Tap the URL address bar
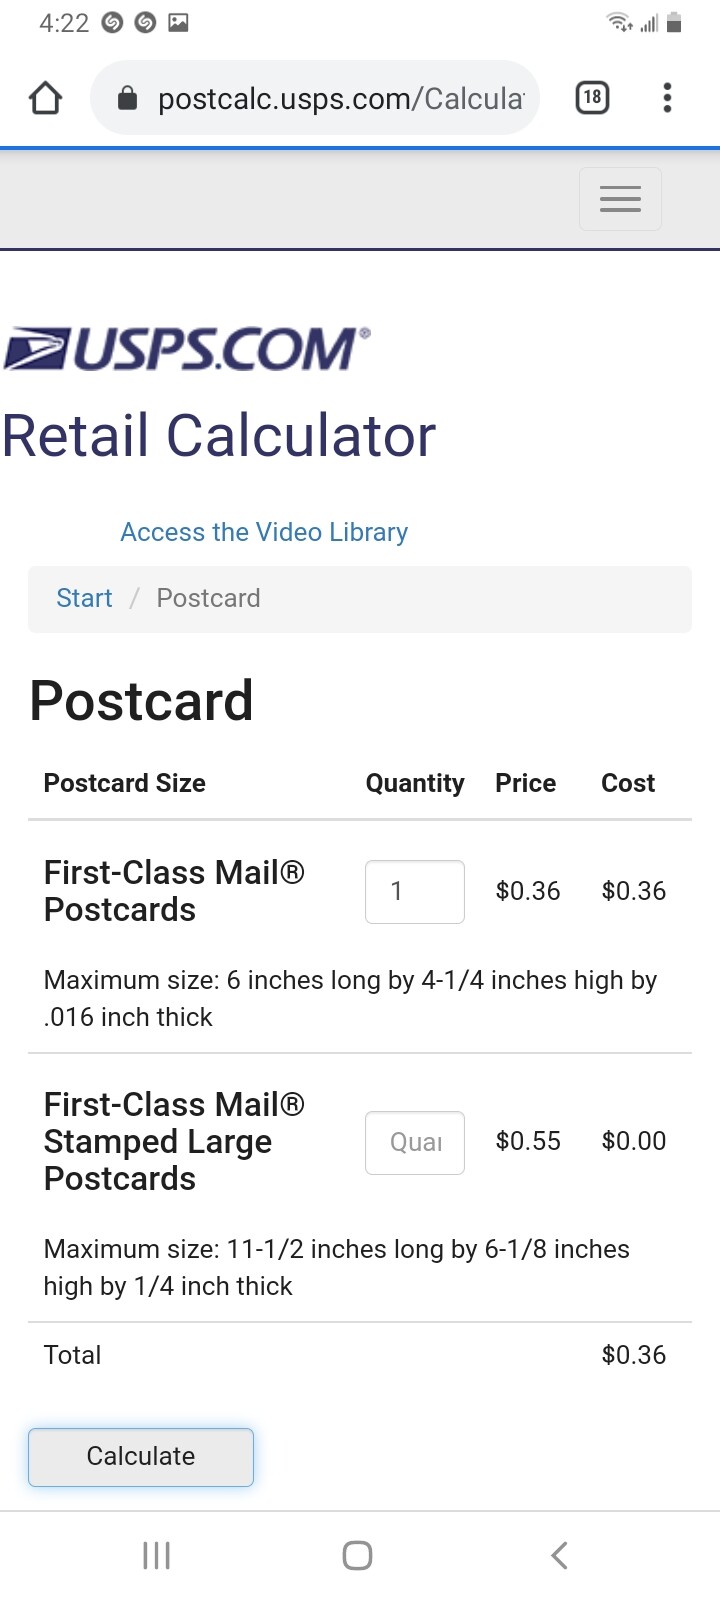Screen dimensions: 720x1600 pyautogui.click(x=340, y=98)
